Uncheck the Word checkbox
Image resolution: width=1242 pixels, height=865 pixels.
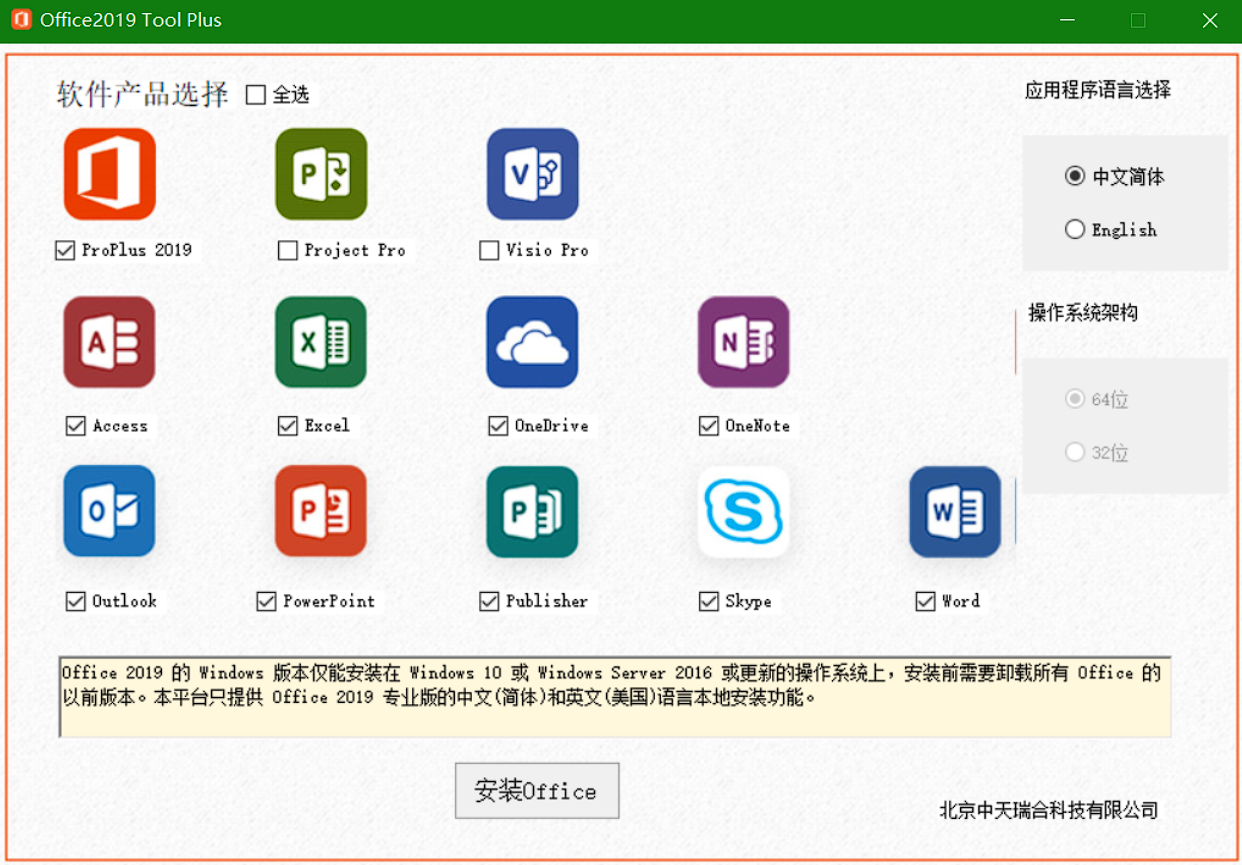[925, 601]
